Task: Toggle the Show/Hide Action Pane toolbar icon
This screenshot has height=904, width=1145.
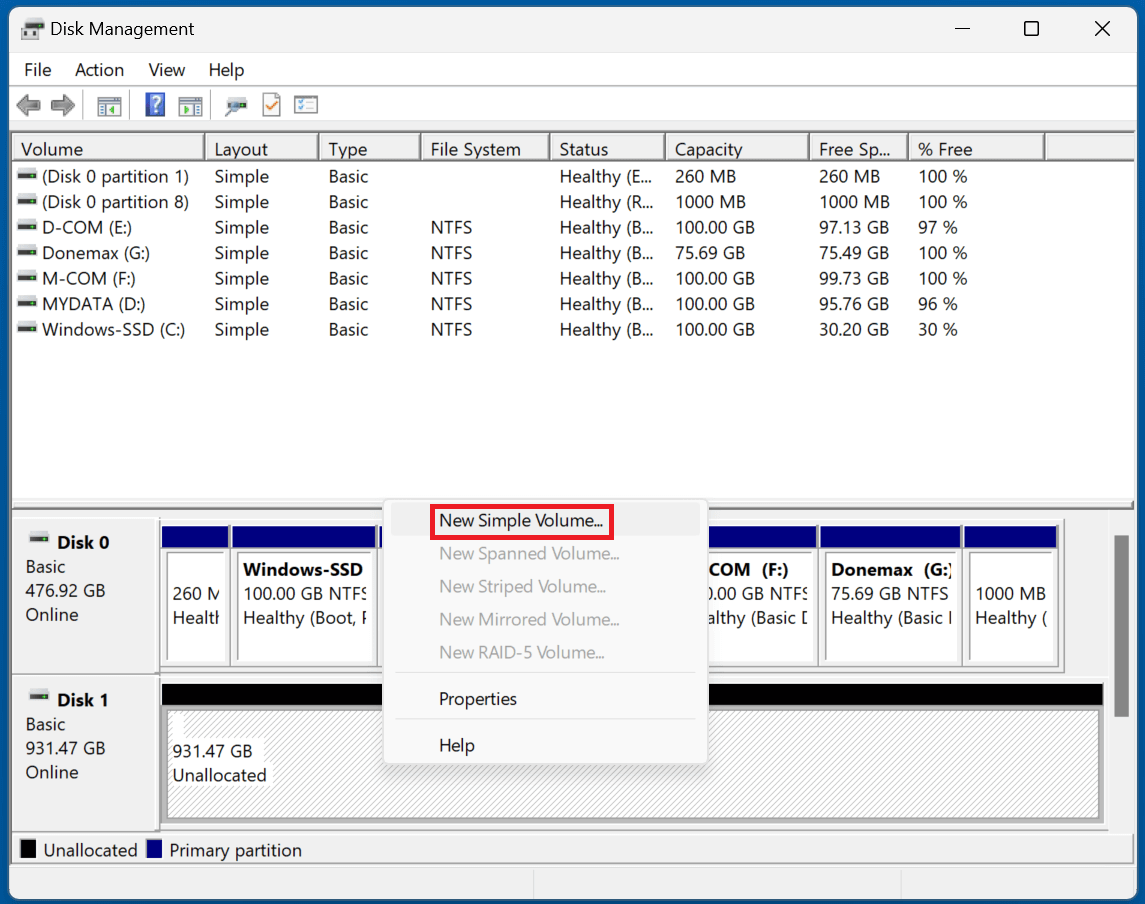Action: point(190,105)
